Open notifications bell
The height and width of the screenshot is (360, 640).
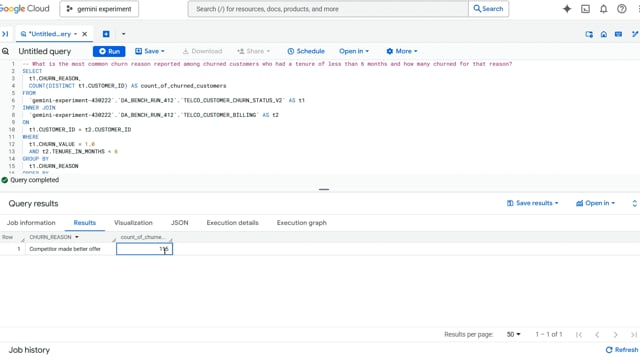[603, 9]
